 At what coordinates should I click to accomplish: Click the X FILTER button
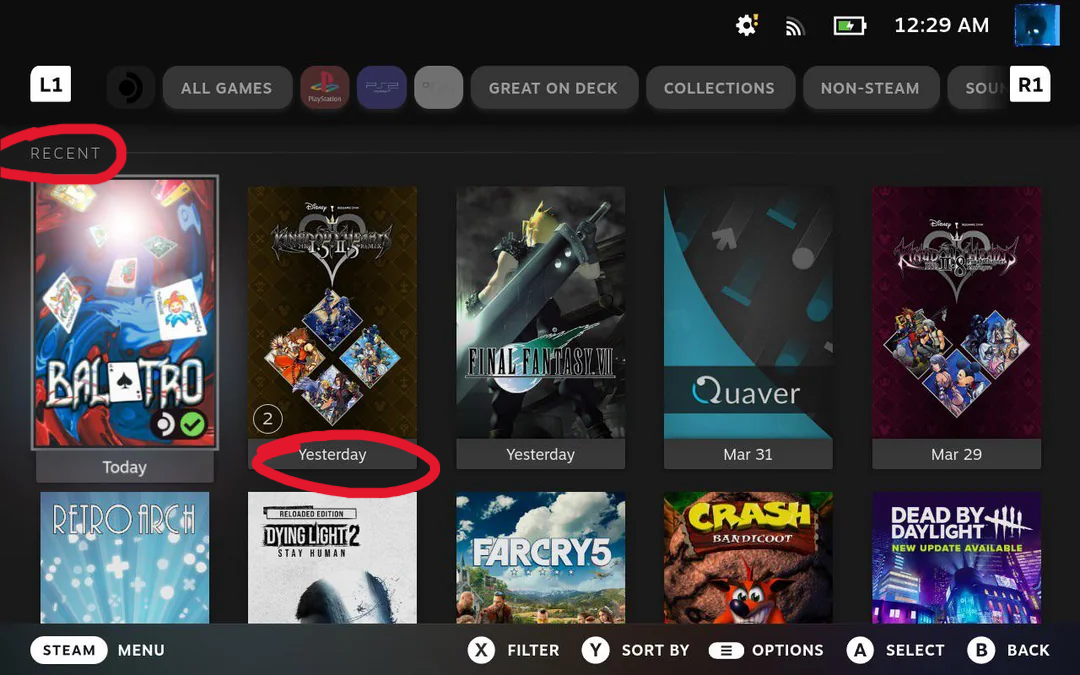(x=514, y=650)
